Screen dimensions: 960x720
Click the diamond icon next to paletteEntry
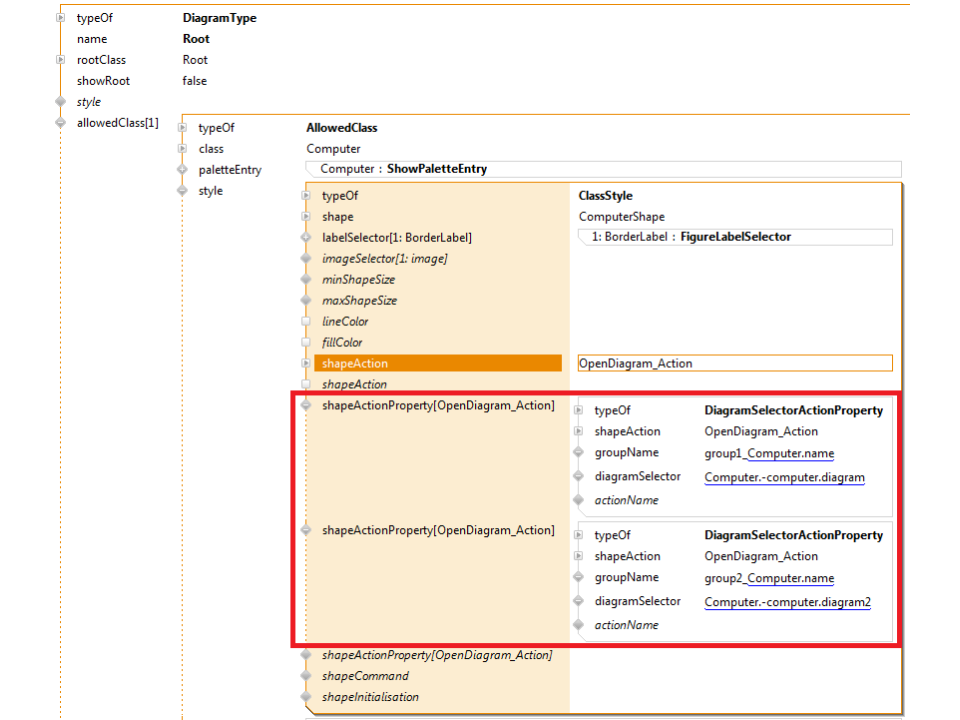click(182, 170)
